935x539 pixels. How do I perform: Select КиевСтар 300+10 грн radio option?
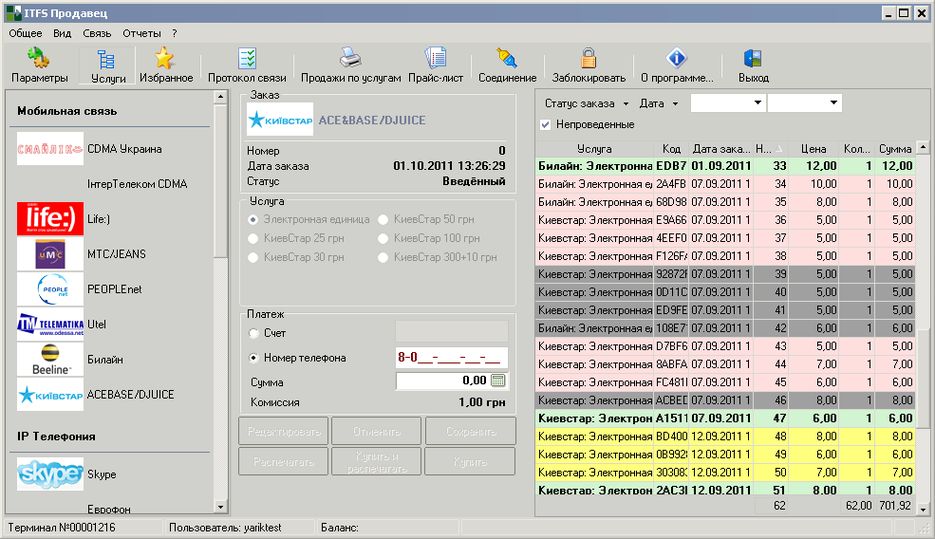pyautogui.click(x=383, y=258)
